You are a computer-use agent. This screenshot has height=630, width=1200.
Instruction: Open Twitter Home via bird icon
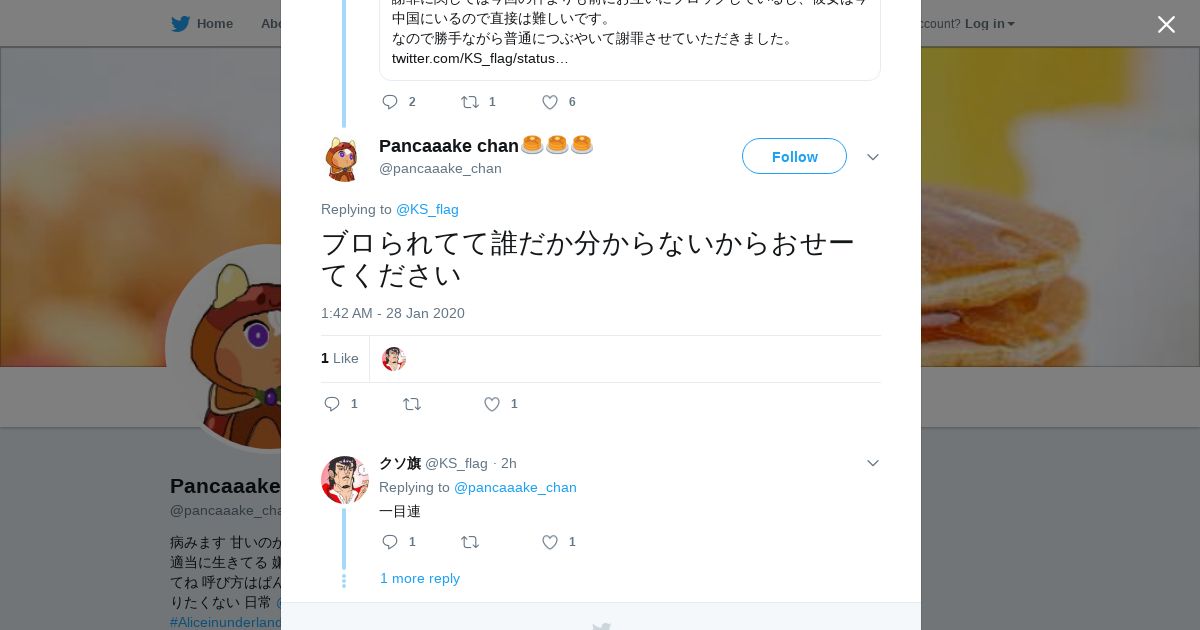(181, 23)
